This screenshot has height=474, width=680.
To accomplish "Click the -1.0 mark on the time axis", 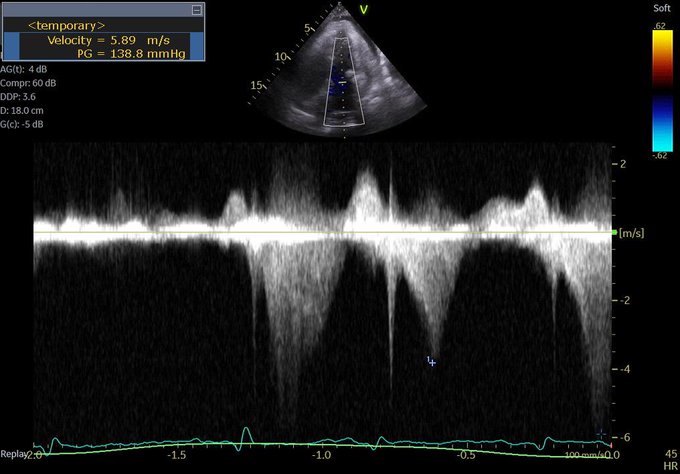I will (321, 455).
